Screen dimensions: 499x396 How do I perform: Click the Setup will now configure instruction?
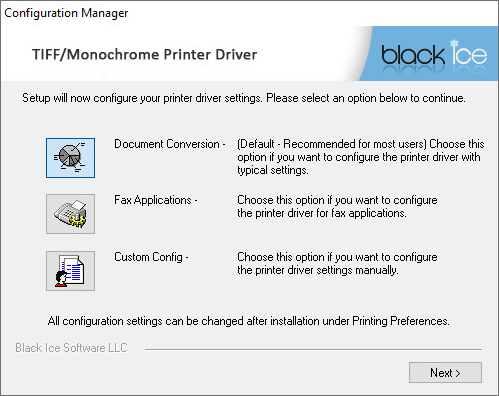(x=244, y=98)
